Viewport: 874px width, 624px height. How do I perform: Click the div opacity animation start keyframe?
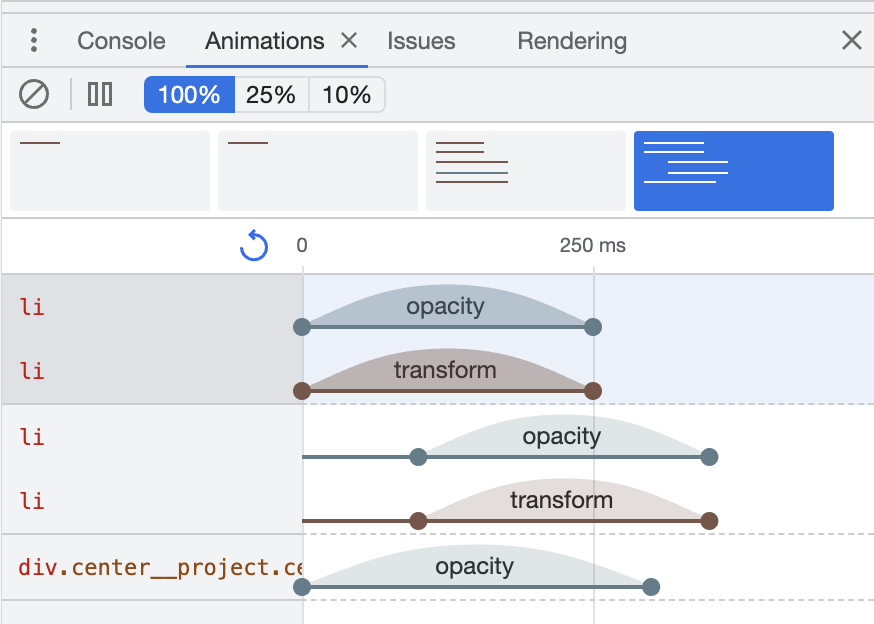pyautogui.click(x=302, y=587)
